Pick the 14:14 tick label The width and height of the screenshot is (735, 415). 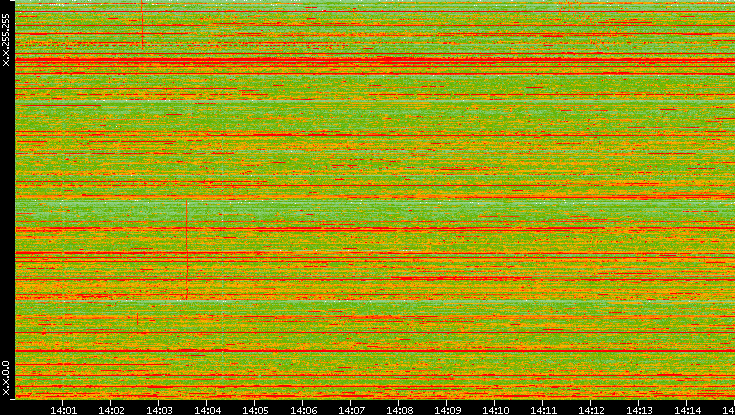coord(688,410)
